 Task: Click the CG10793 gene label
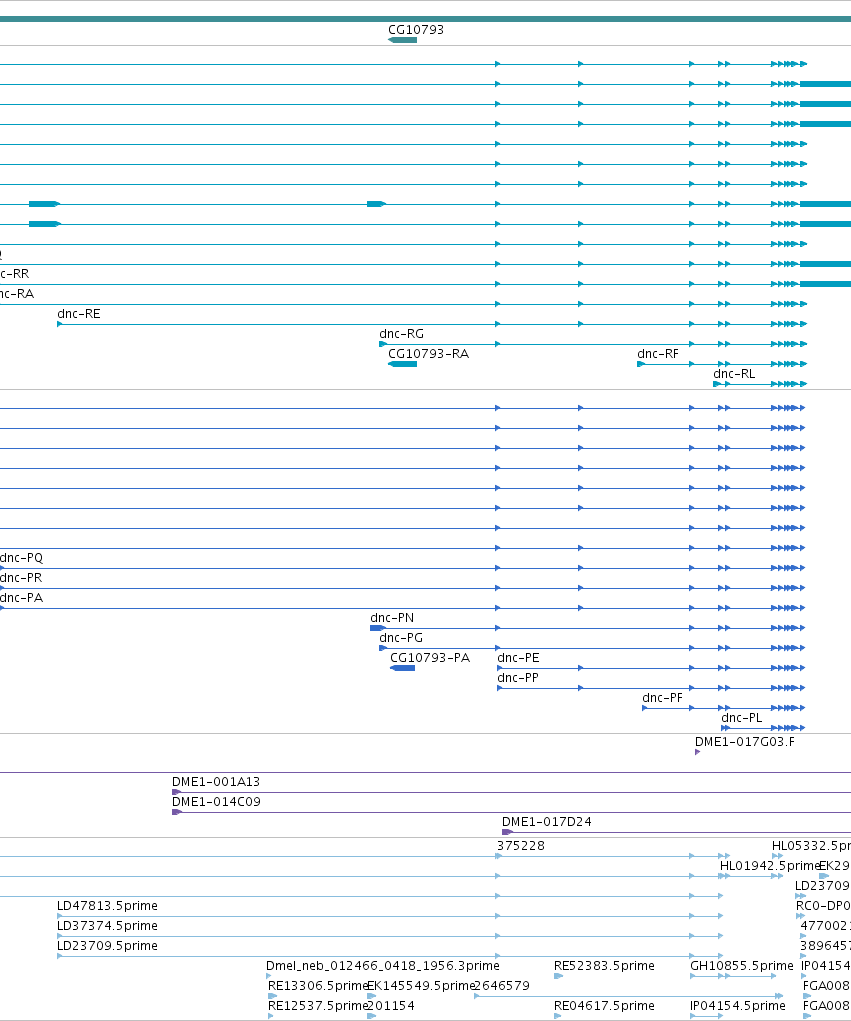click(x=415, y=30)
